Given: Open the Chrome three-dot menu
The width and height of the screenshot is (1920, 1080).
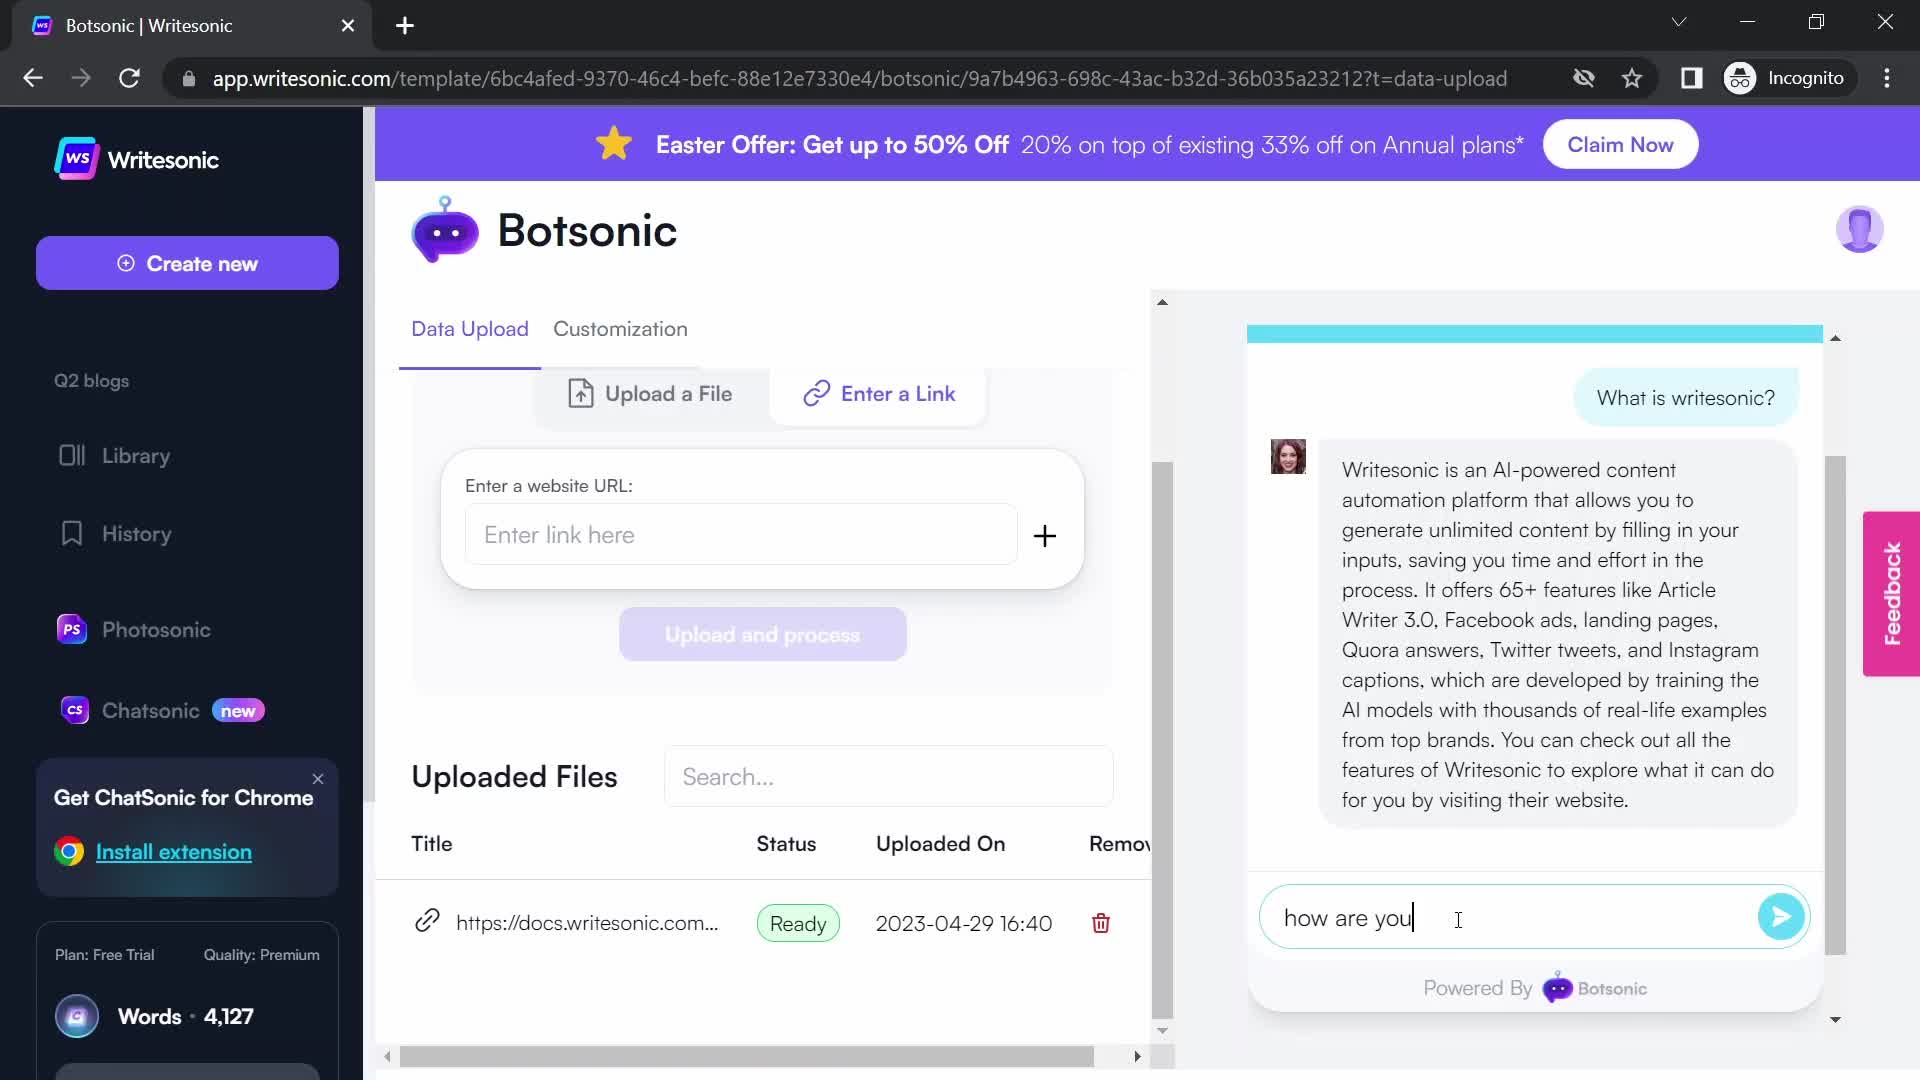Looking at the screenshot, I should 1887,78.
